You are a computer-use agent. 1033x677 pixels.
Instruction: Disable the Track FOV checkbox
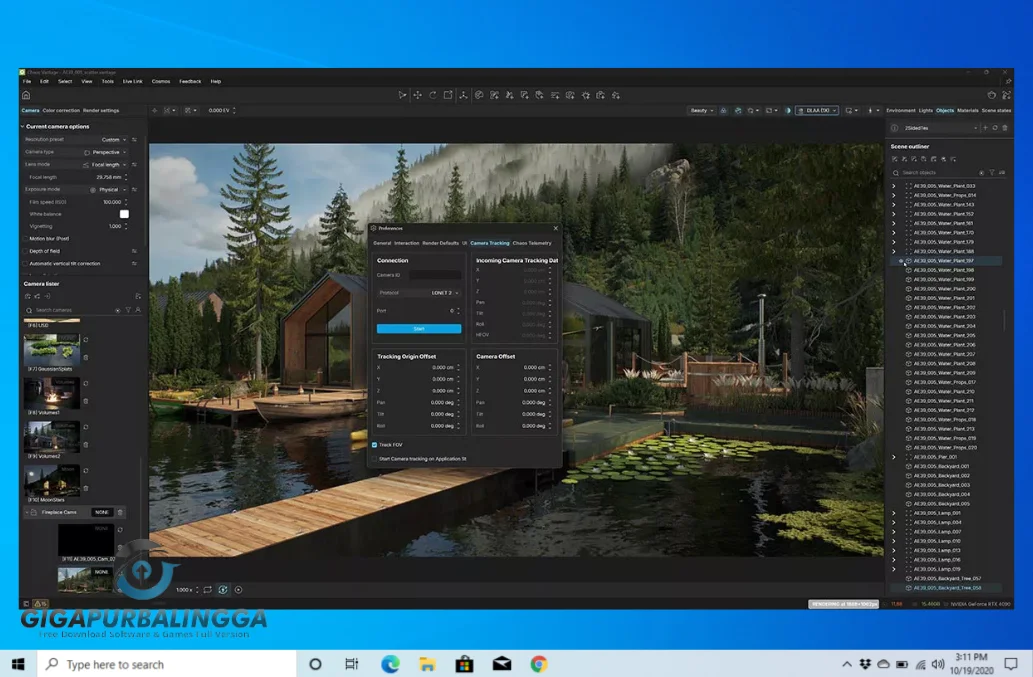[374, 444]
